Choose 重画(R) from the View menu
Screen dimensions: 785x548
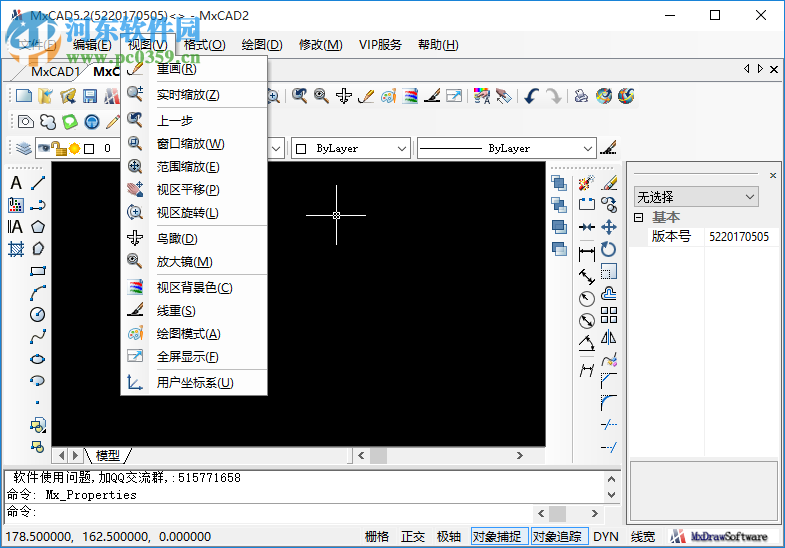pos(194,69)
